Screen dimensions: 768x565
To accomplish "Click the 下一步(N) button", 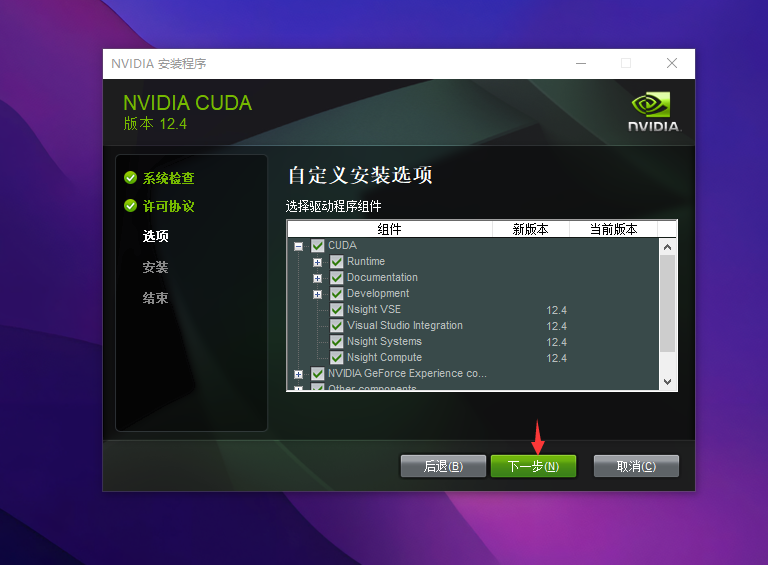I will tap(533, 466).
